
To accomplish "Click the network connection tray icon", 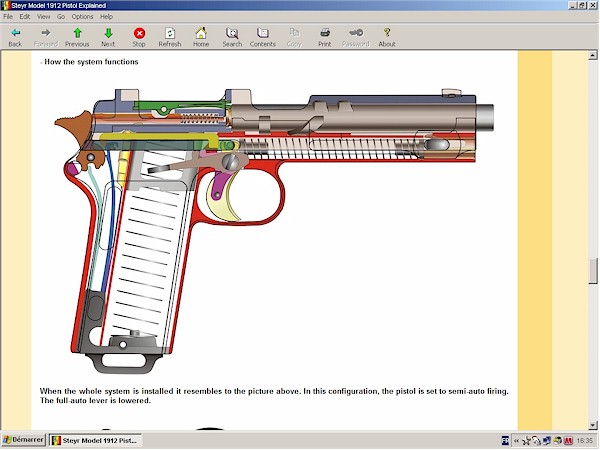I will tap(547, 441).
